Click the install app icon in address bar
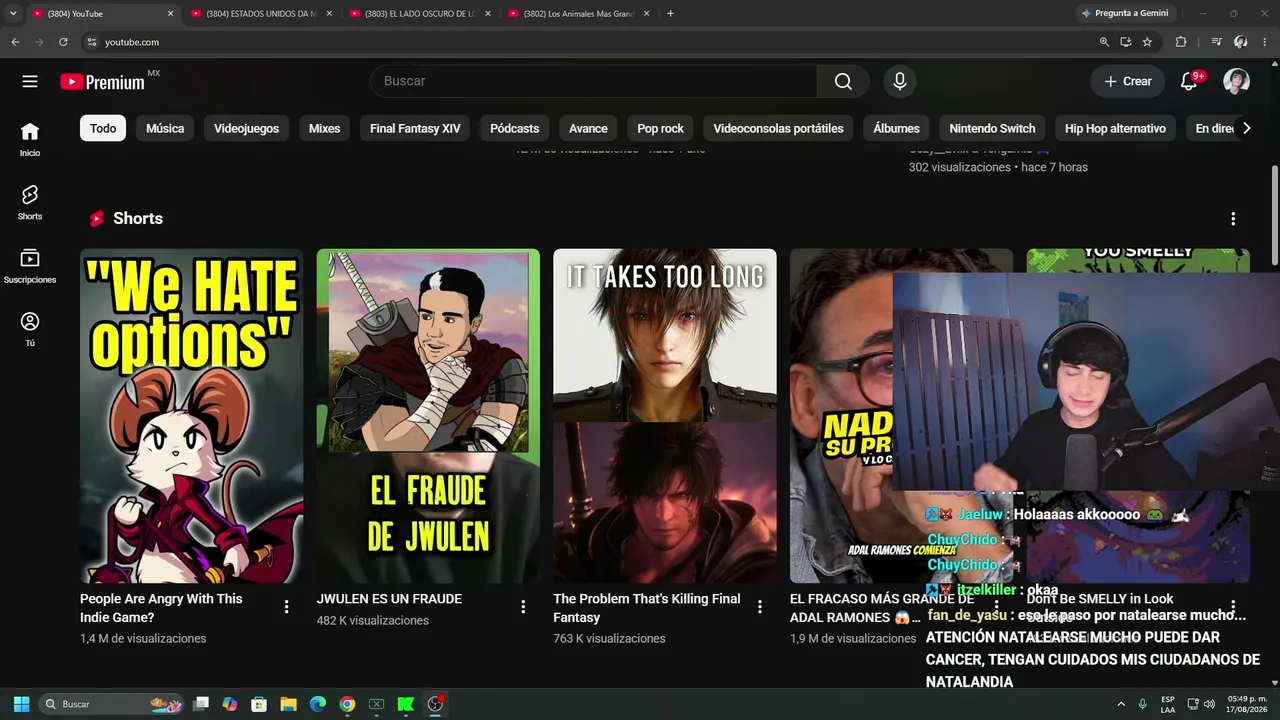Viewport: 1280px width, 720px height. 1126,42
